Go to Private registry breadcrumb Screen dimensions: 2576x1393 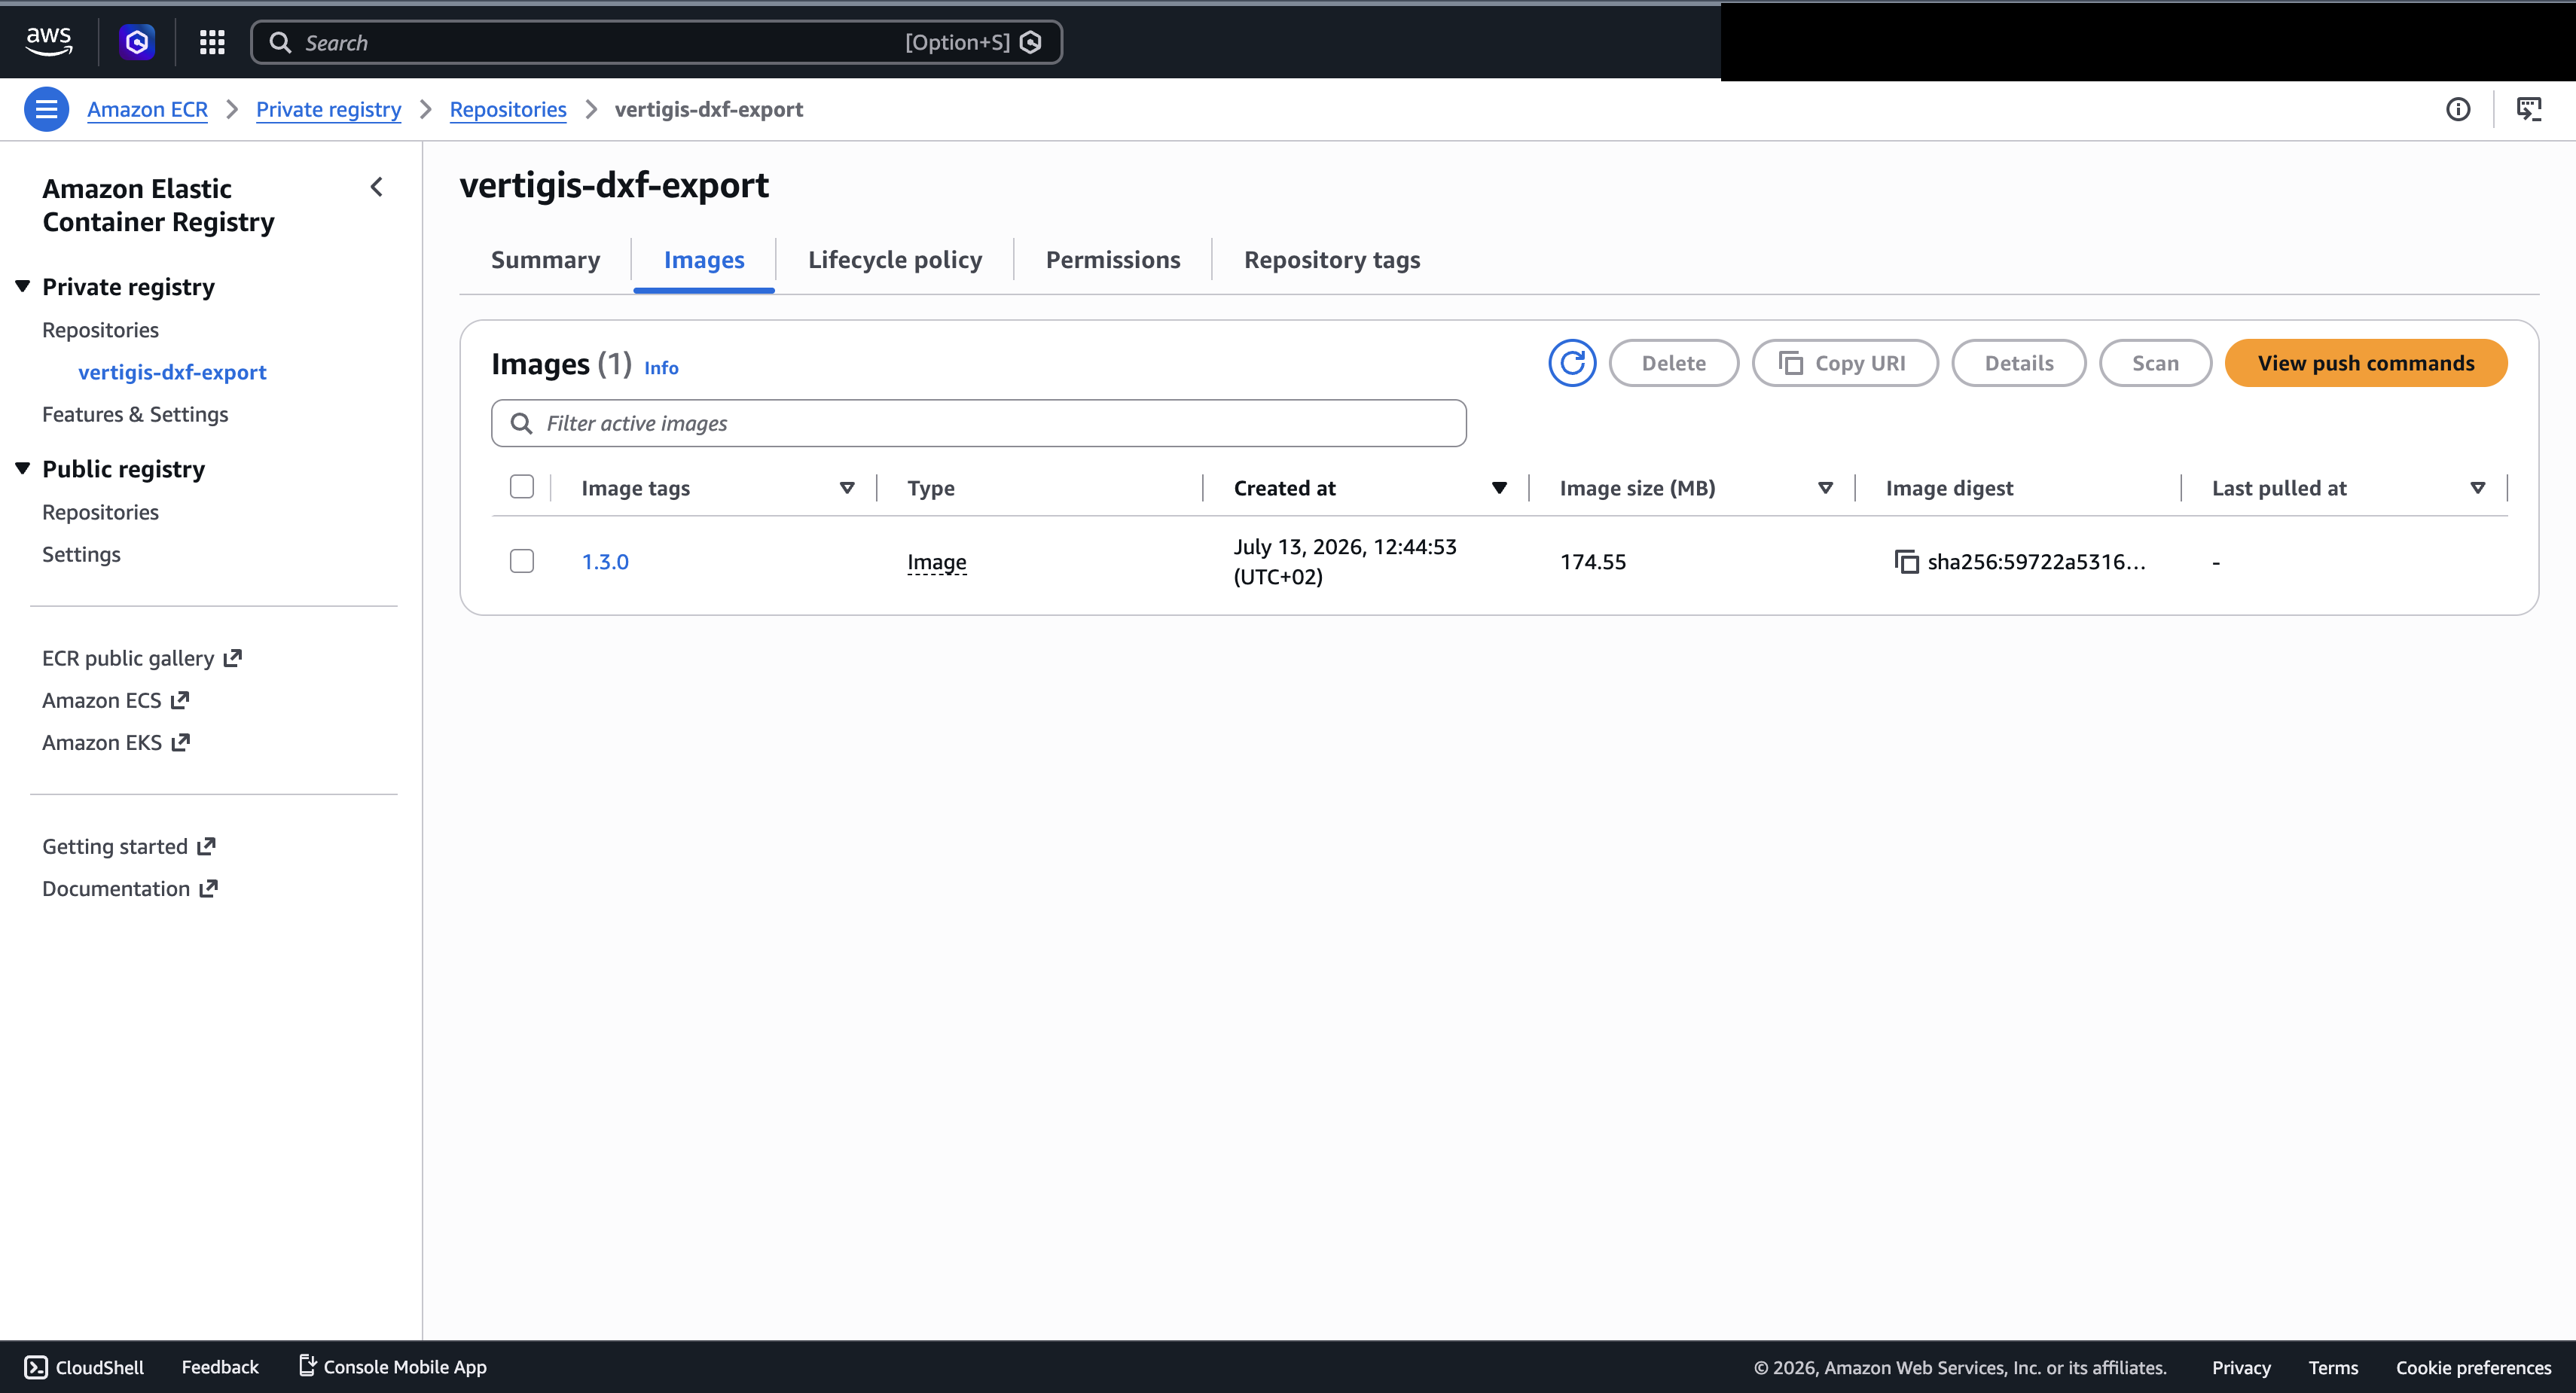point(328,109)
